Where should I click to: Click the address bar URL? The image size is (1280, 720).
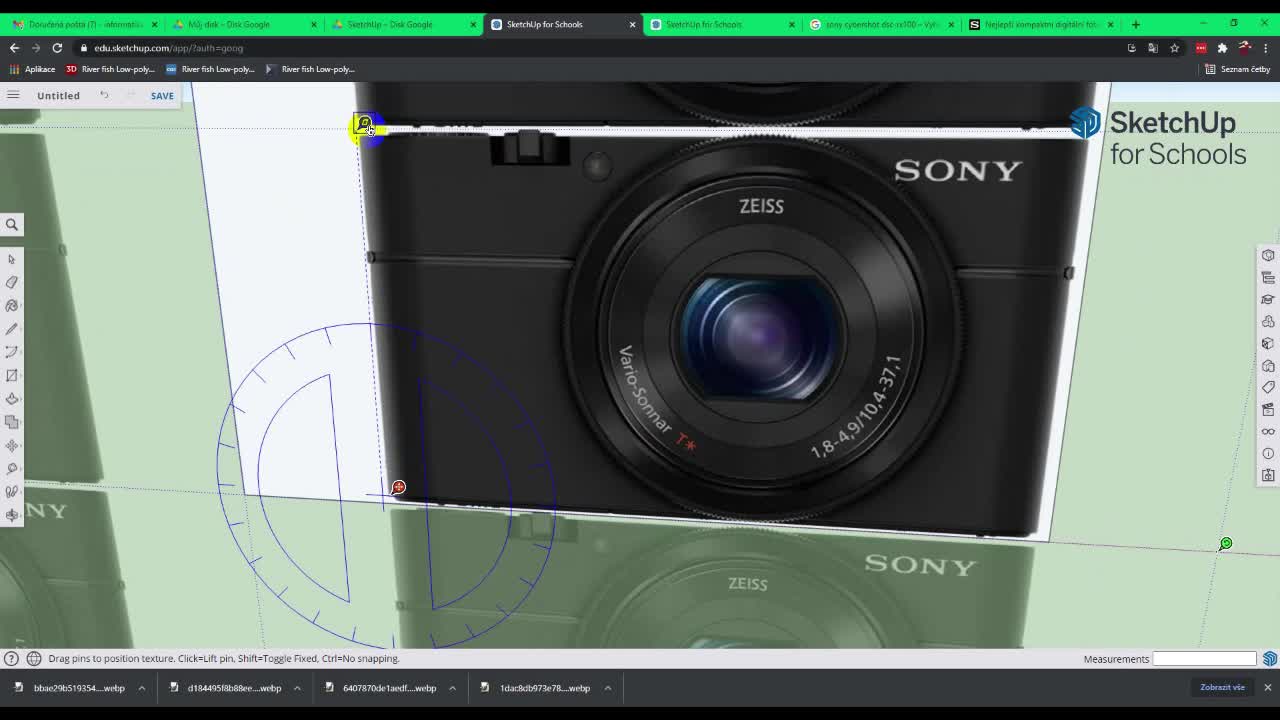(168, 48)
